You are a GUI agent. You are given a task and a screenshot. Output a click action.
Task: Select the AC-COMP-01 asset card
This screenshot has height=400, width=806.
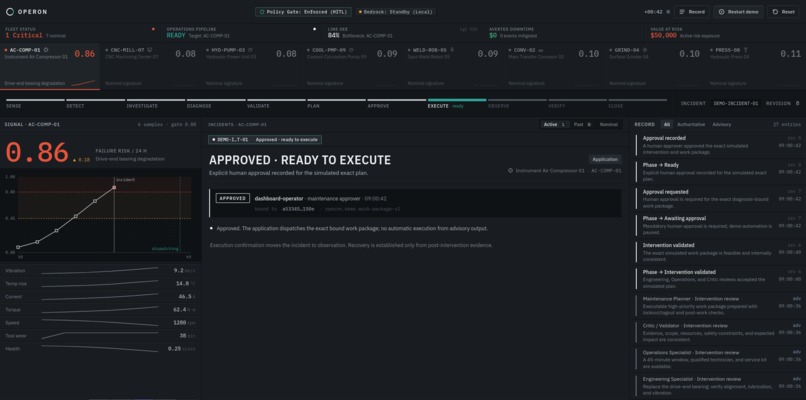pyautogui.click(x=50, y=66)
